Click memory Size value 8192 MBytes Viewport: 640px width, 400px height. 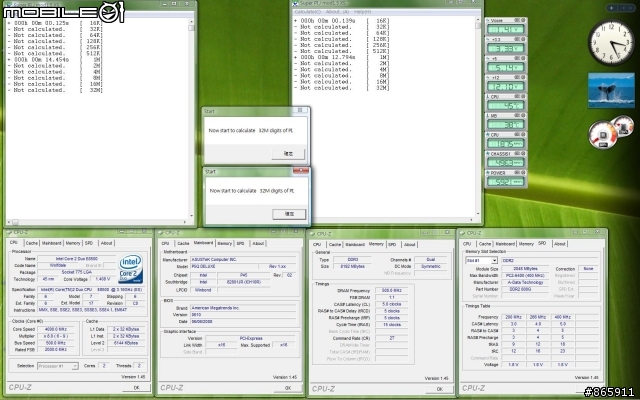(352, 266)
